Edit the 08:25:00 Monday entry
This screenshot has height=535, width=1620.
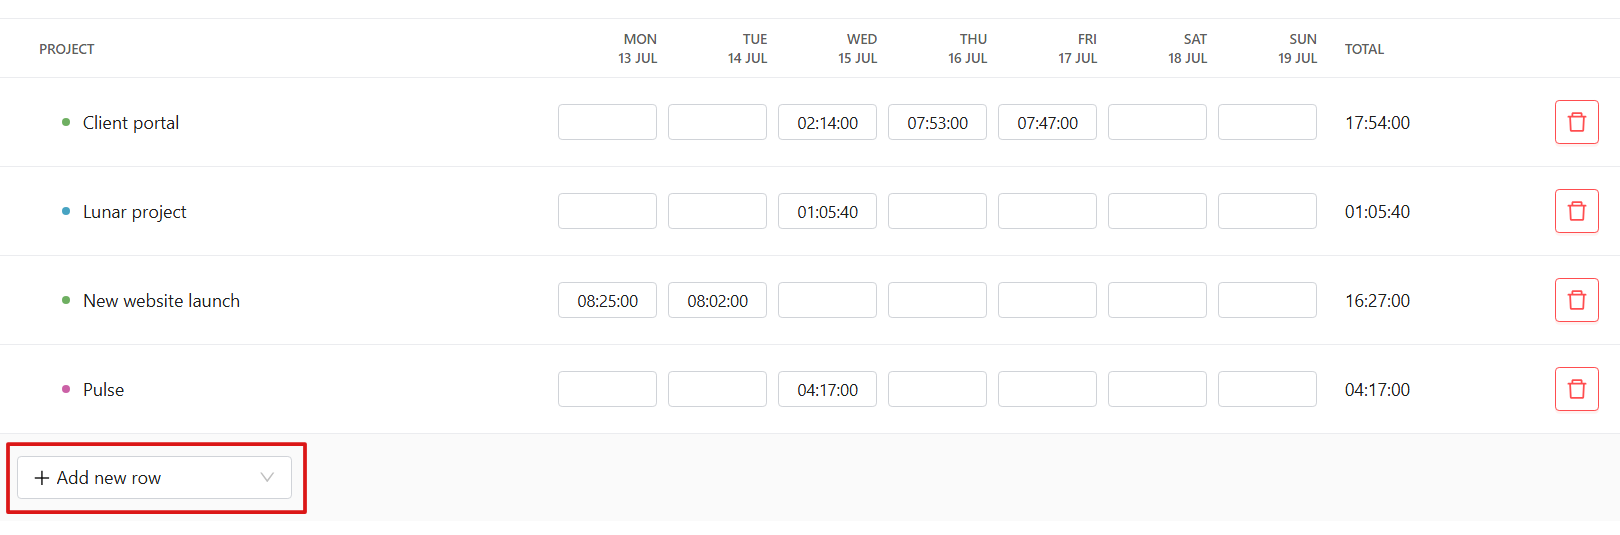607,300
